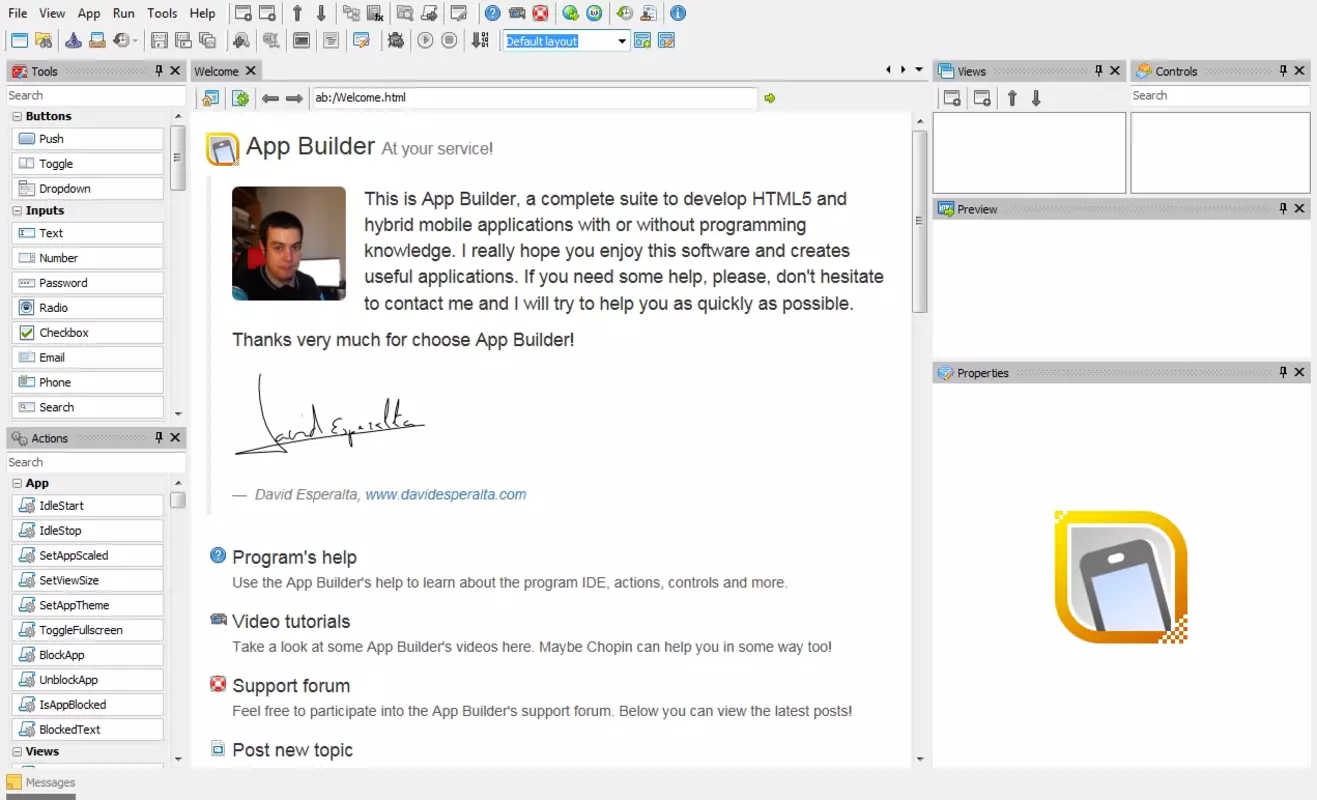The height and width of the screenshot is (800, 1317).
Task: Open the File menu
Action: 18,14
